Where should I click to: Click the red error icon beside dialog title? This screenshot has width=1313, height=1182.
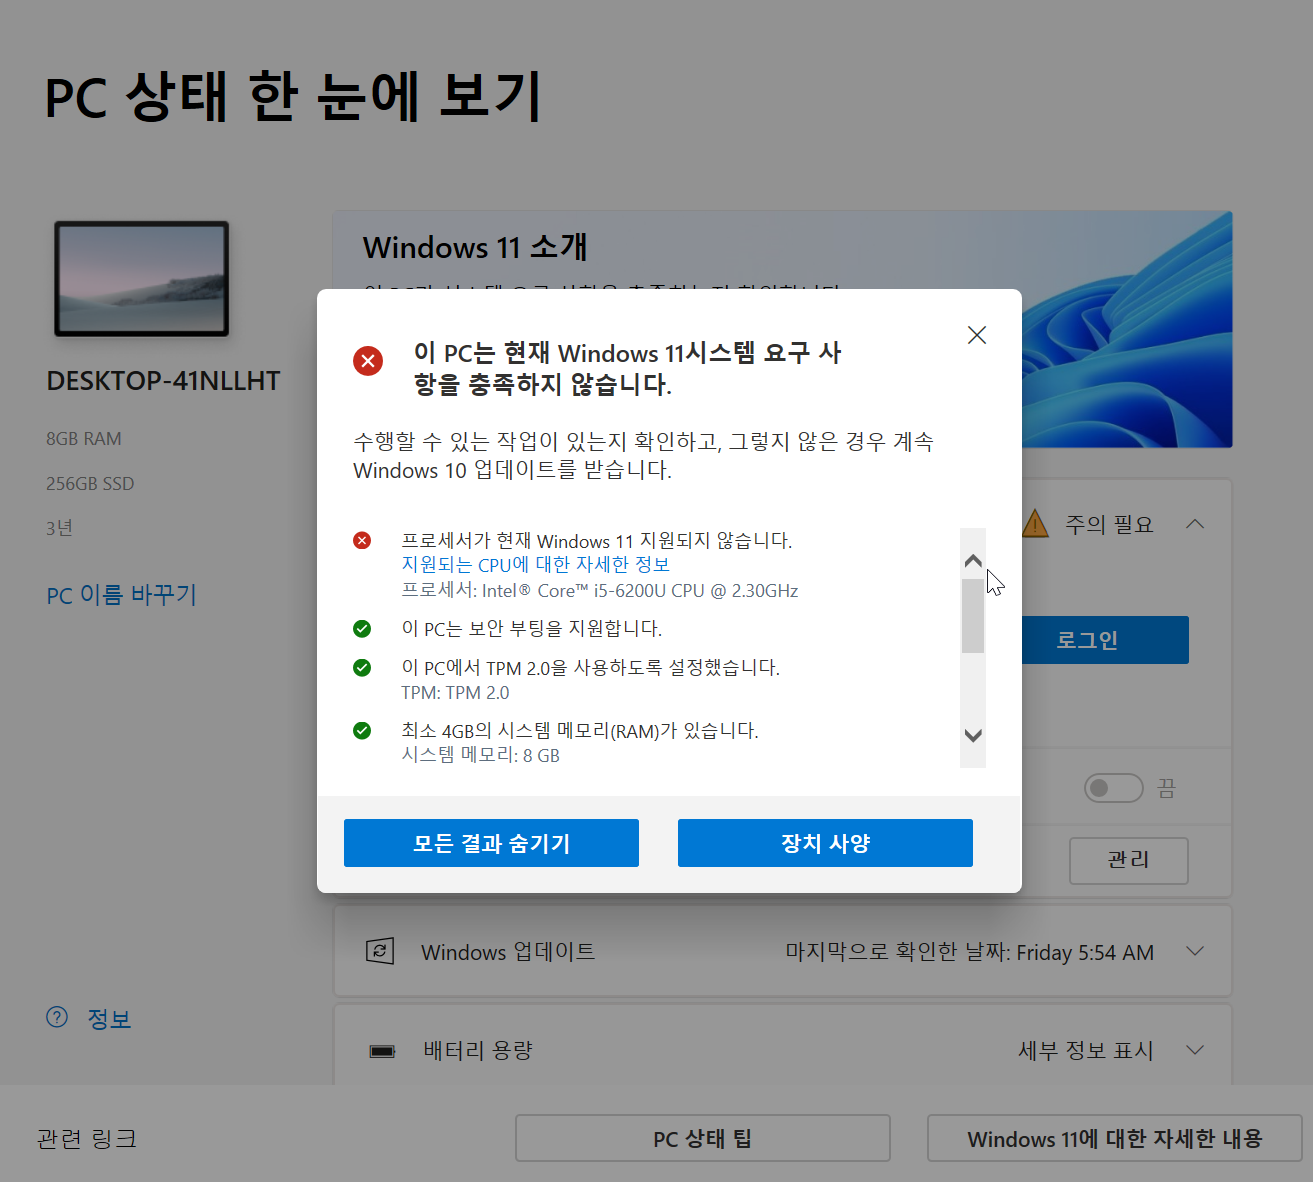click(x=368, y=360)
